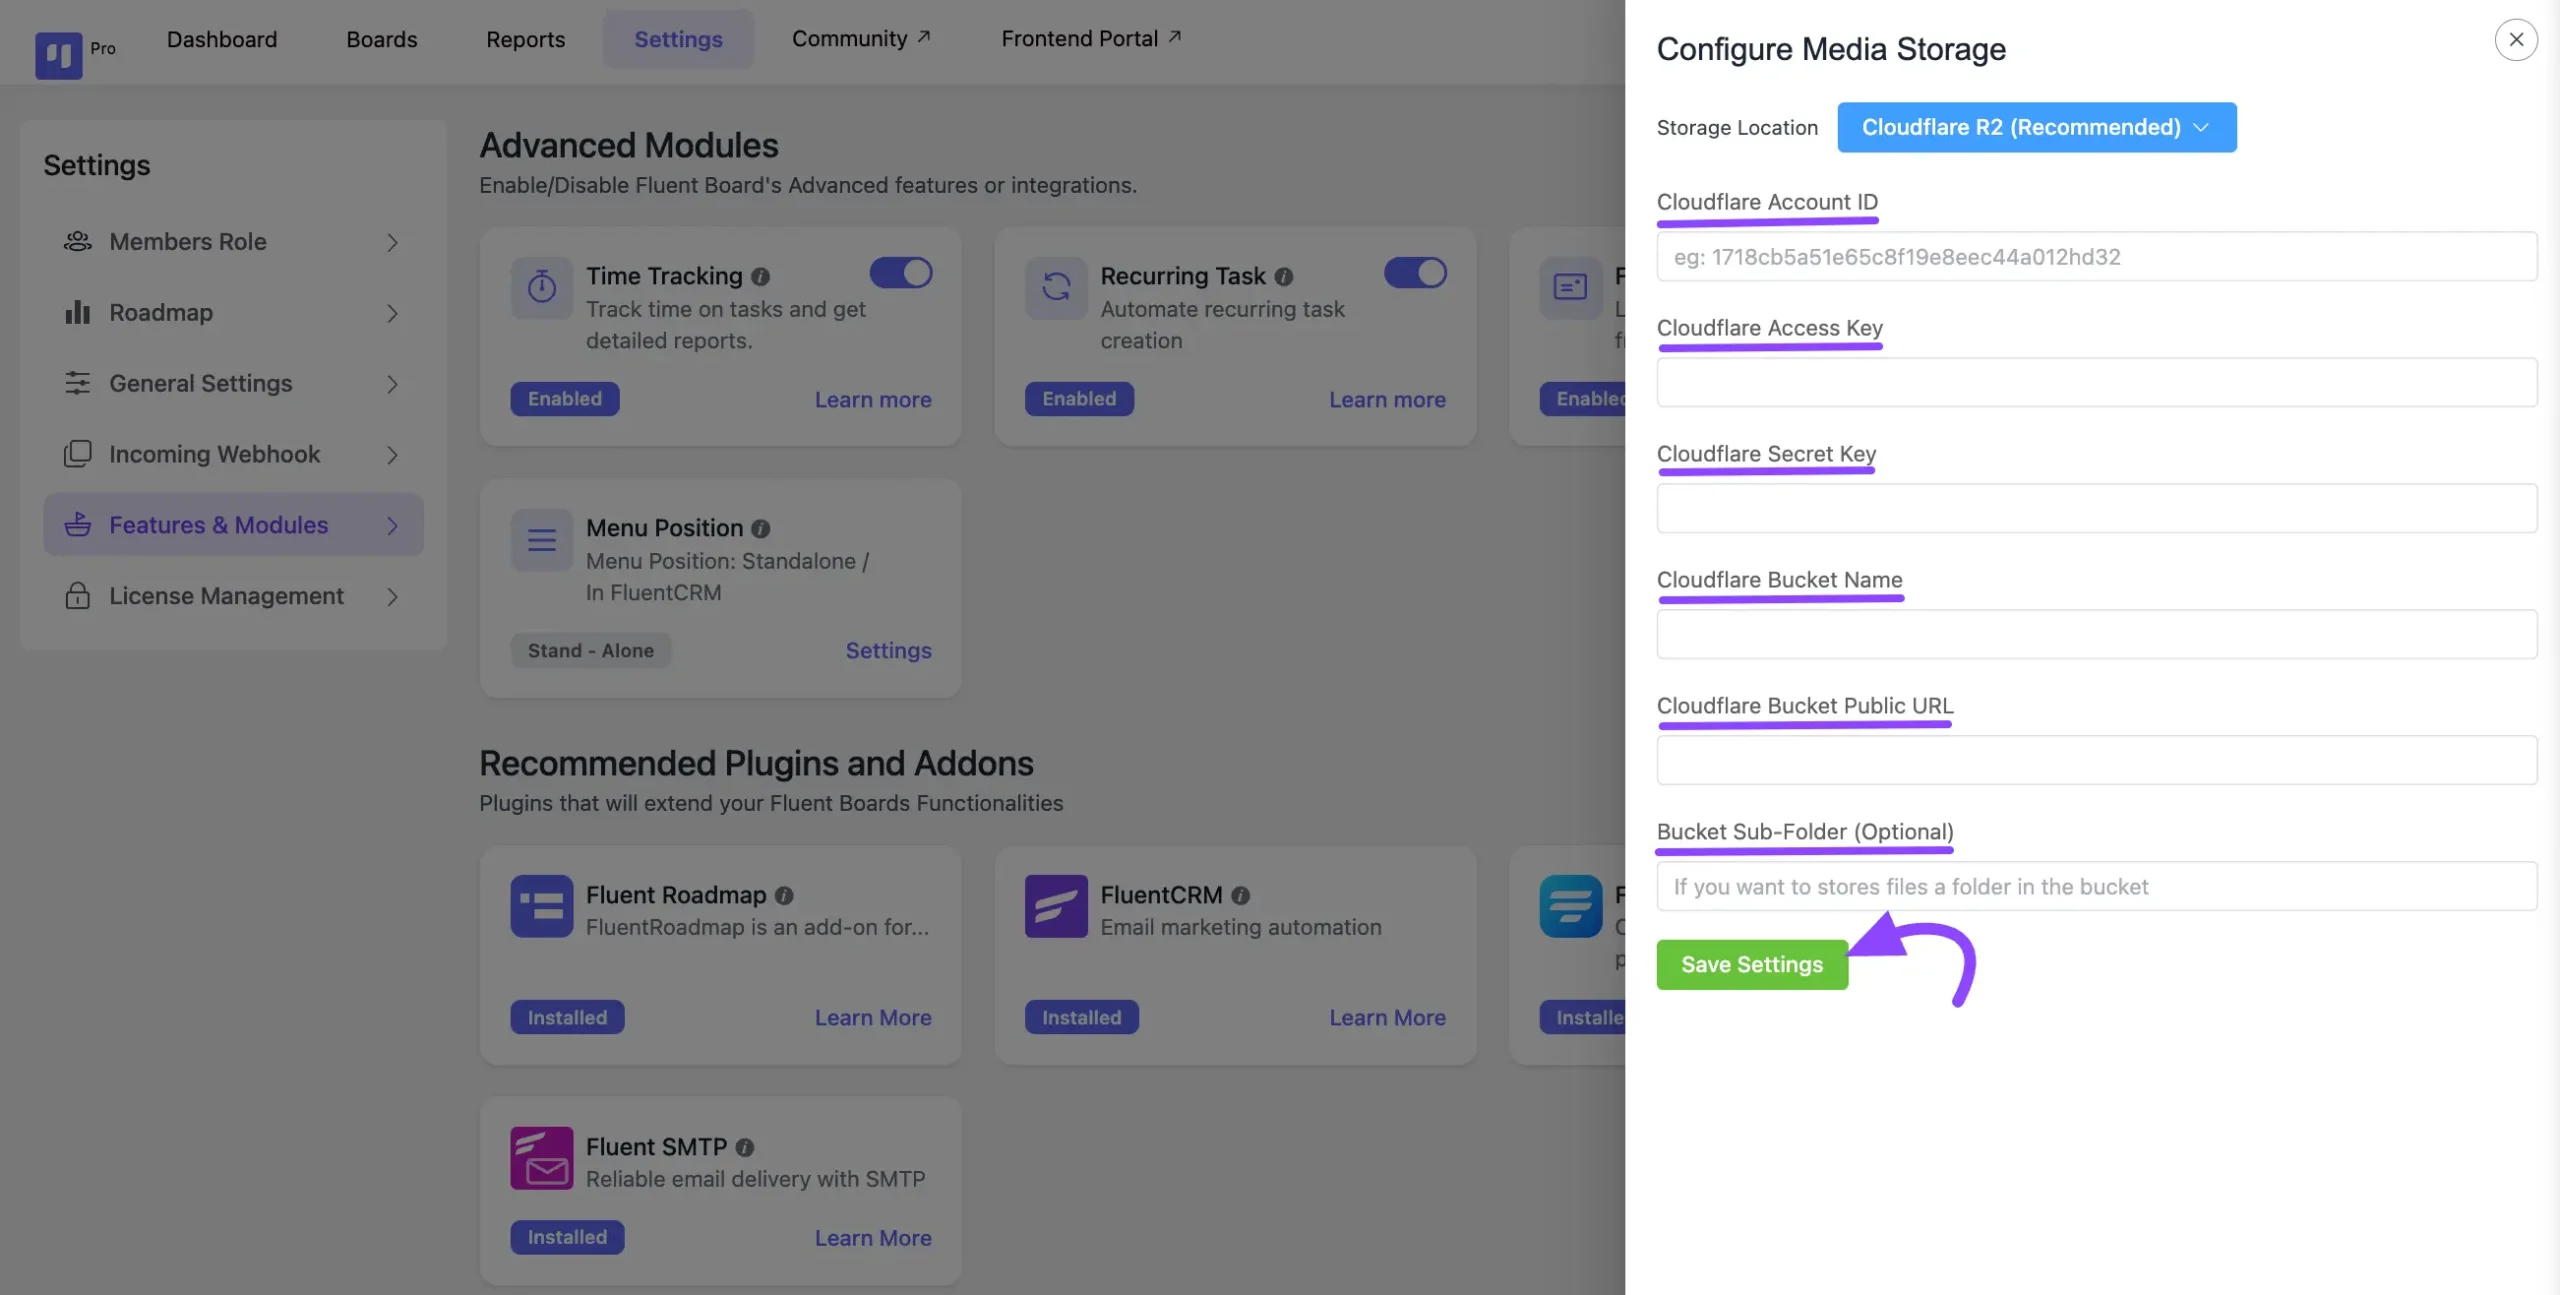Click the Recurring Task refresh icon

(x=1056, y=288)
